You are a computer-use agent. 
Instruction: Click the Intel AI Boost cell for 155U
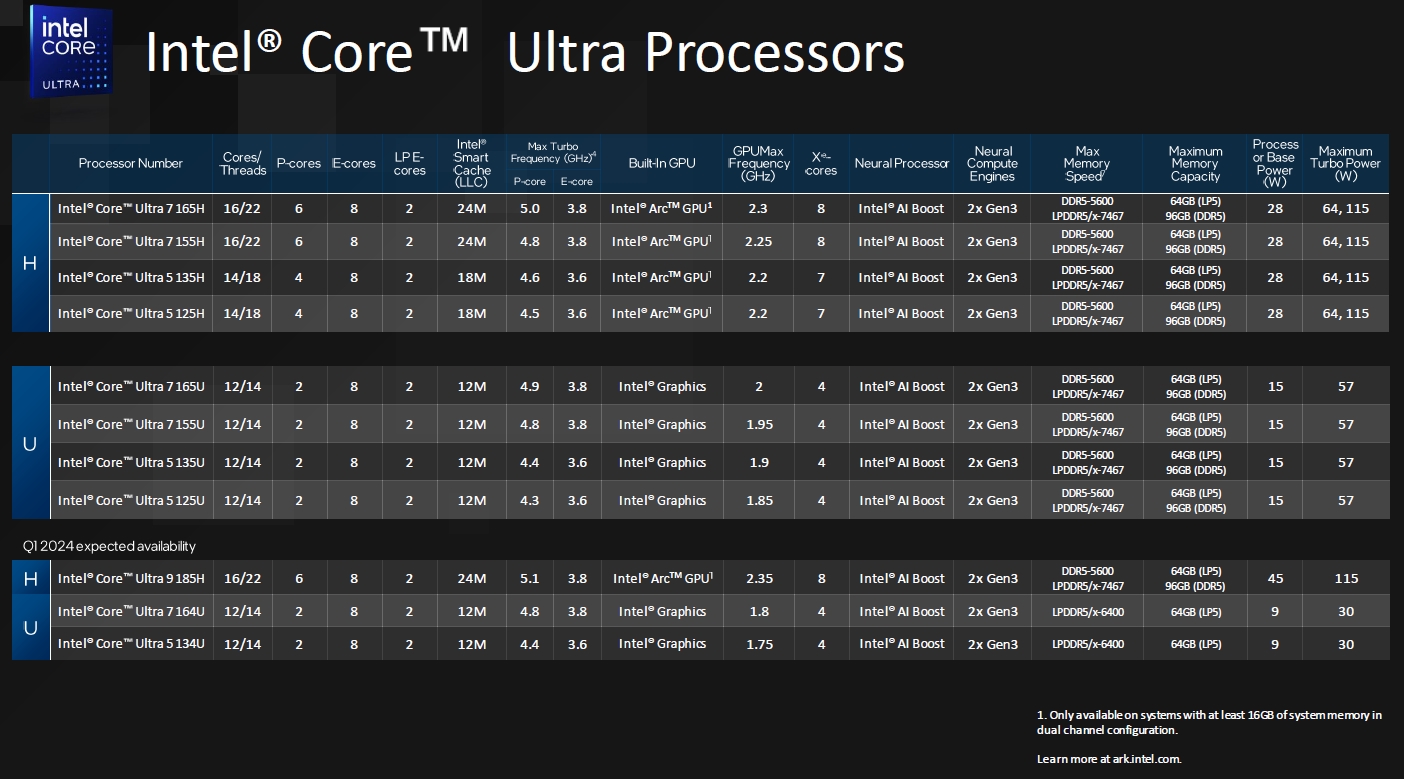[x=901, y=424]
